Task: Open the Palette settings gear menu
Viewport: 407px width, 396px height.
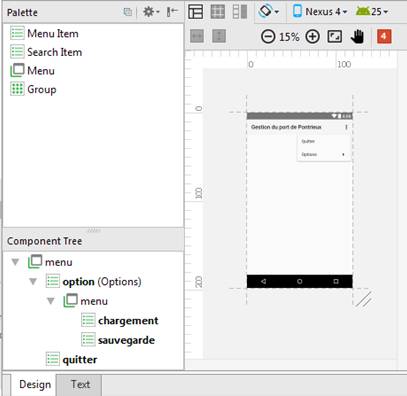Action: click(x=151, y=12)
